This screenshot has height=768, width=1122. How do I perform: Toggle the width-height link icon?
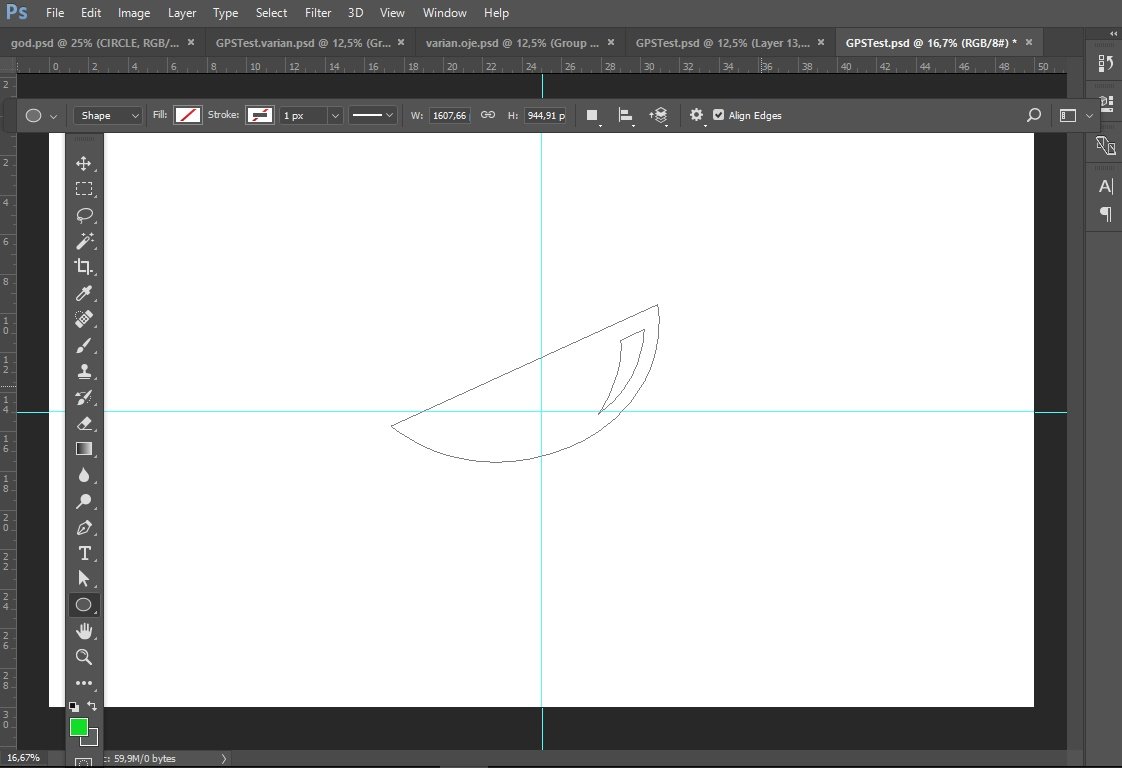point(487,115)
